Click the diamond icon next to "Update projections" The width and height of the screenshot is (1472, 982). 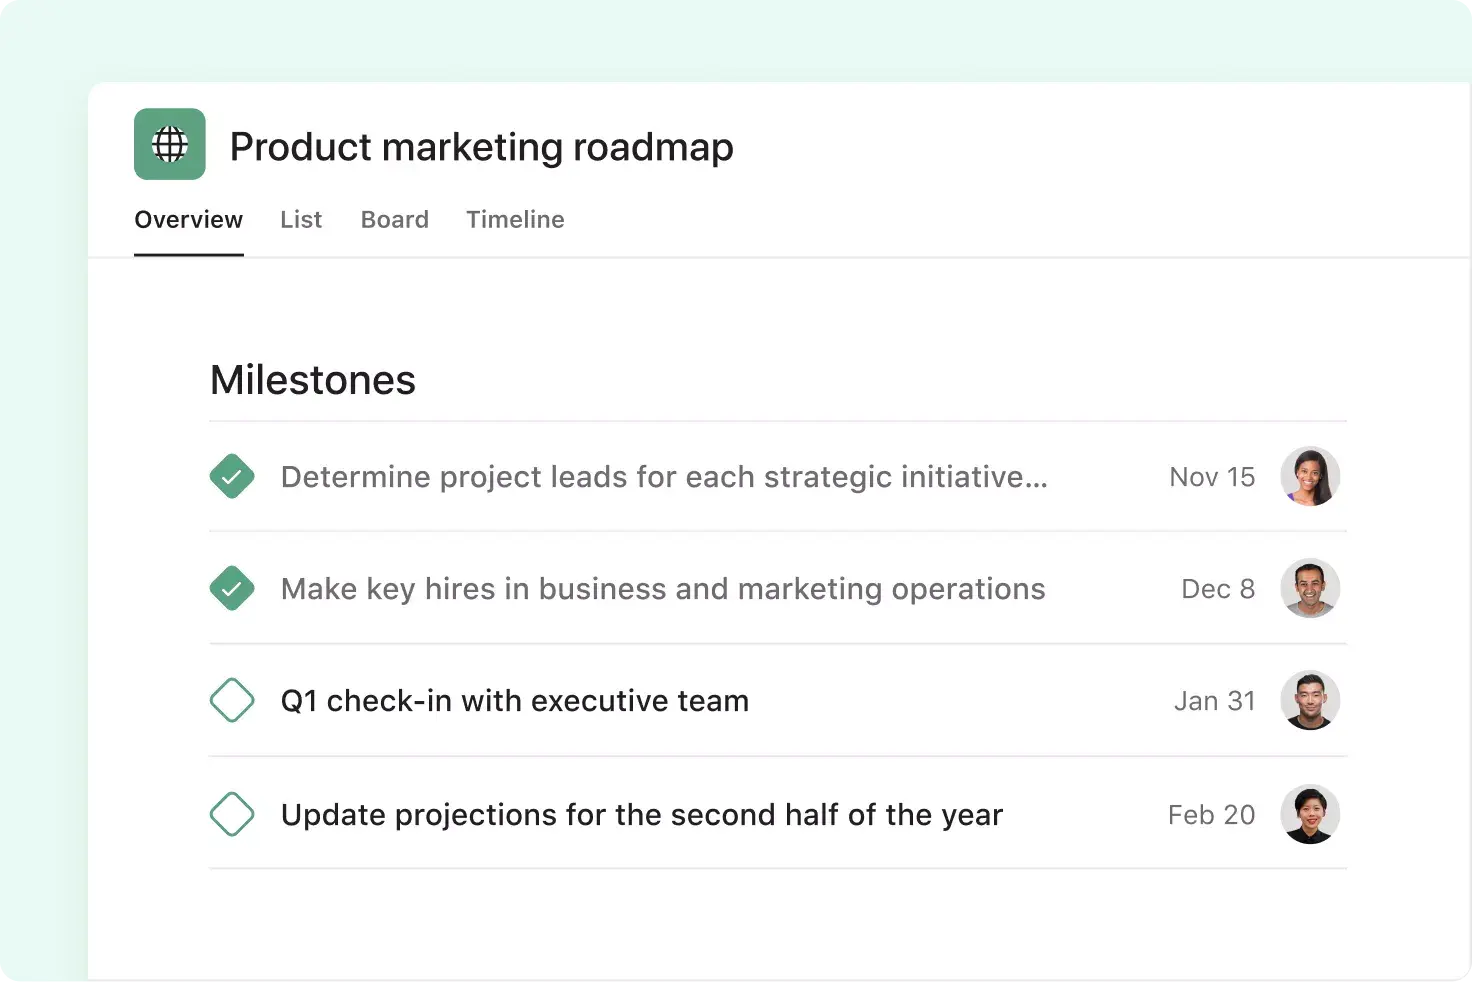pyautogui.click(x=232, y=814)
